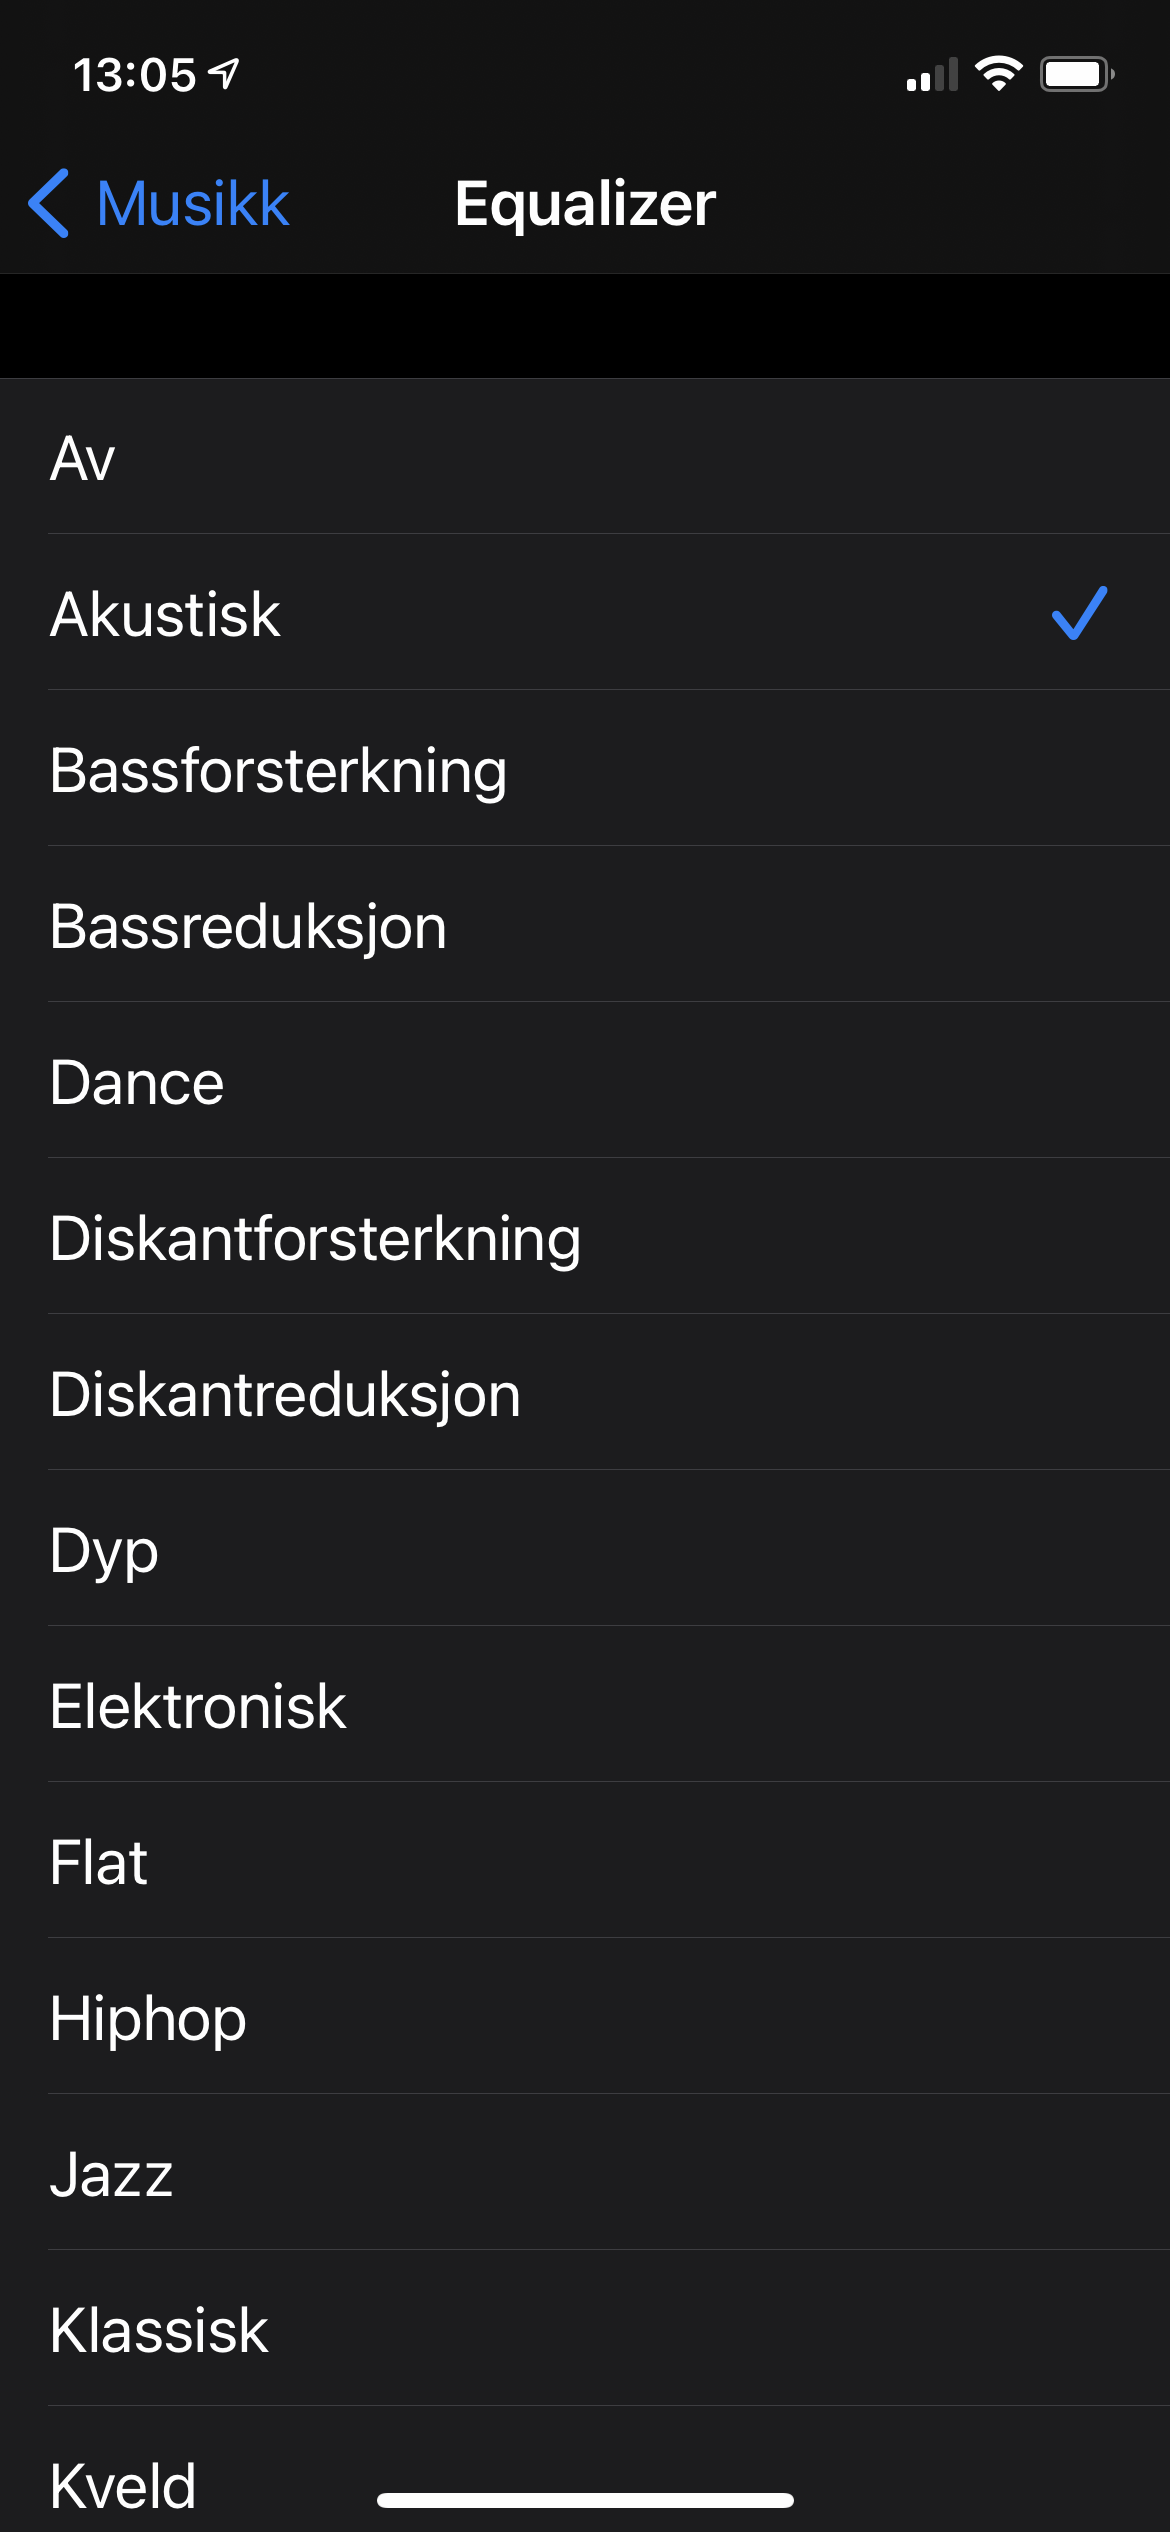
Task: Tap the Wi-Fi status icon
Action: click(998, 74)
